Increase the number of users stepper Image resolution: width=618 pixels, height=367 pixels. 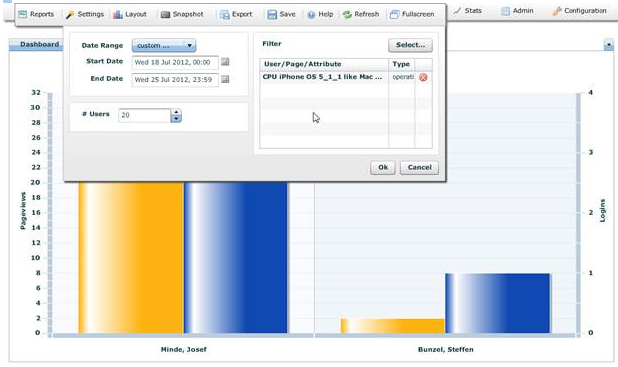coord(176,112)
